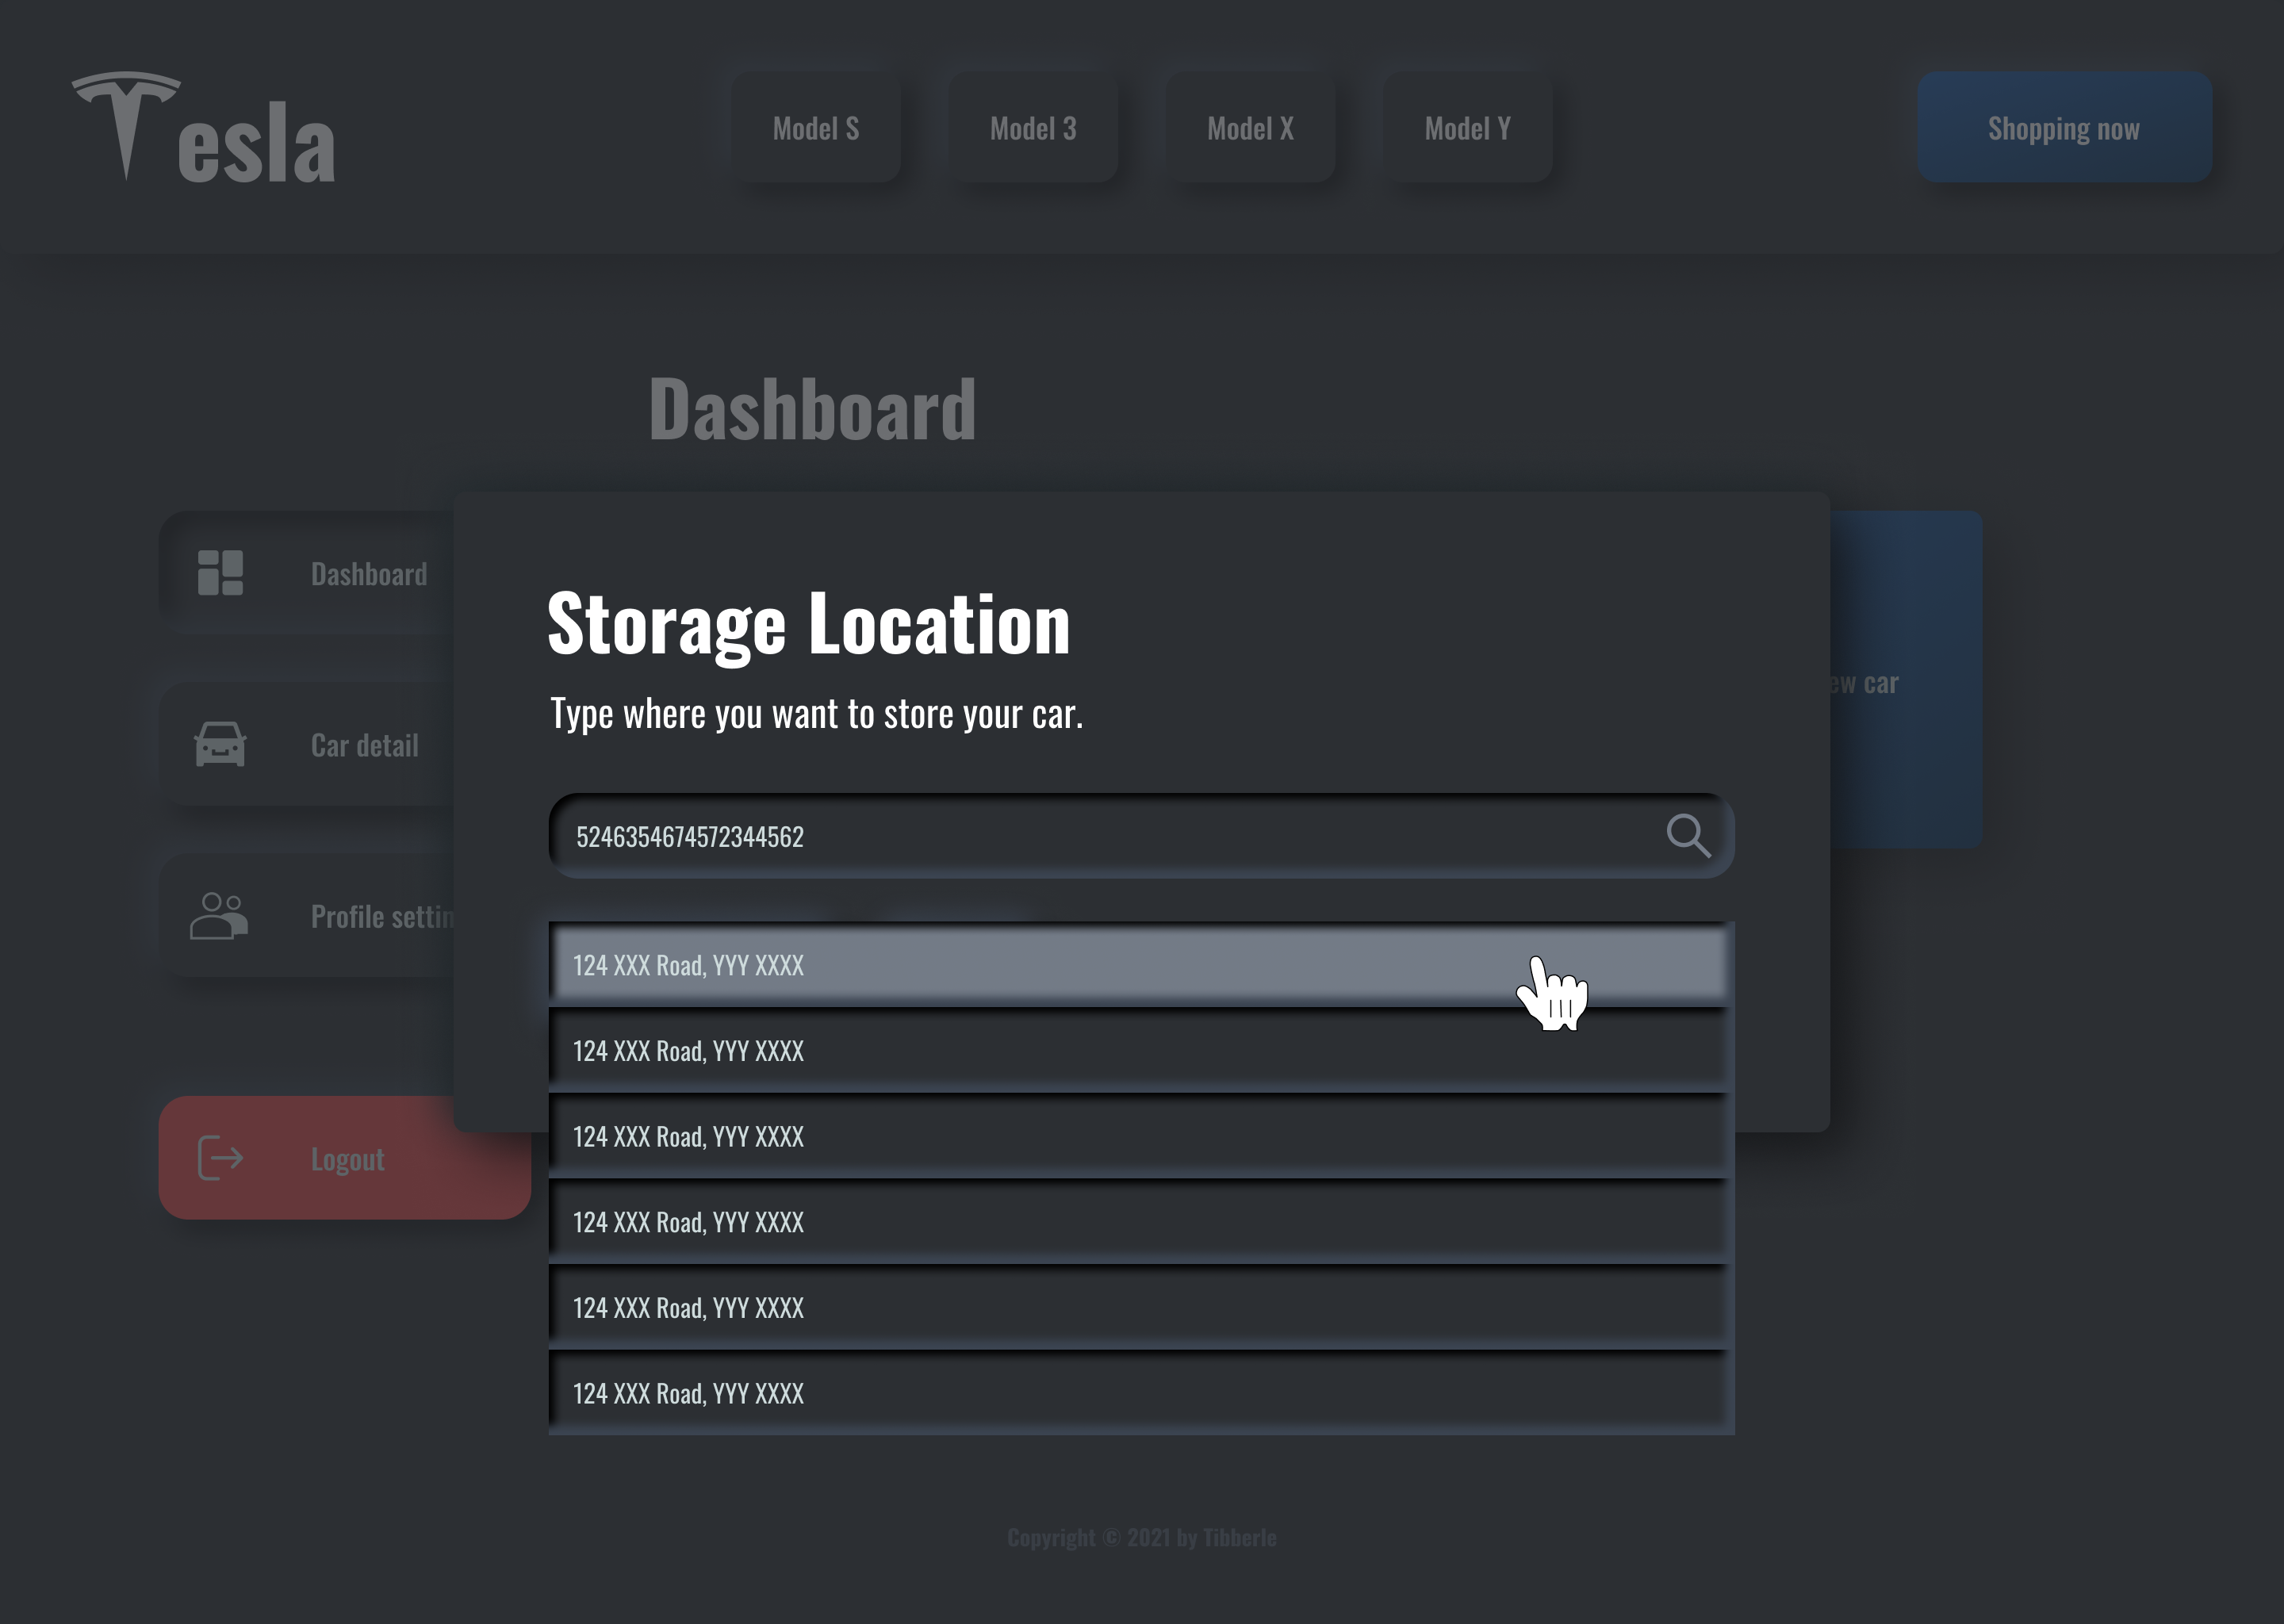Open the Model X navigation item
The width and height of the screenshot is (2284, 1624).
1249,128
